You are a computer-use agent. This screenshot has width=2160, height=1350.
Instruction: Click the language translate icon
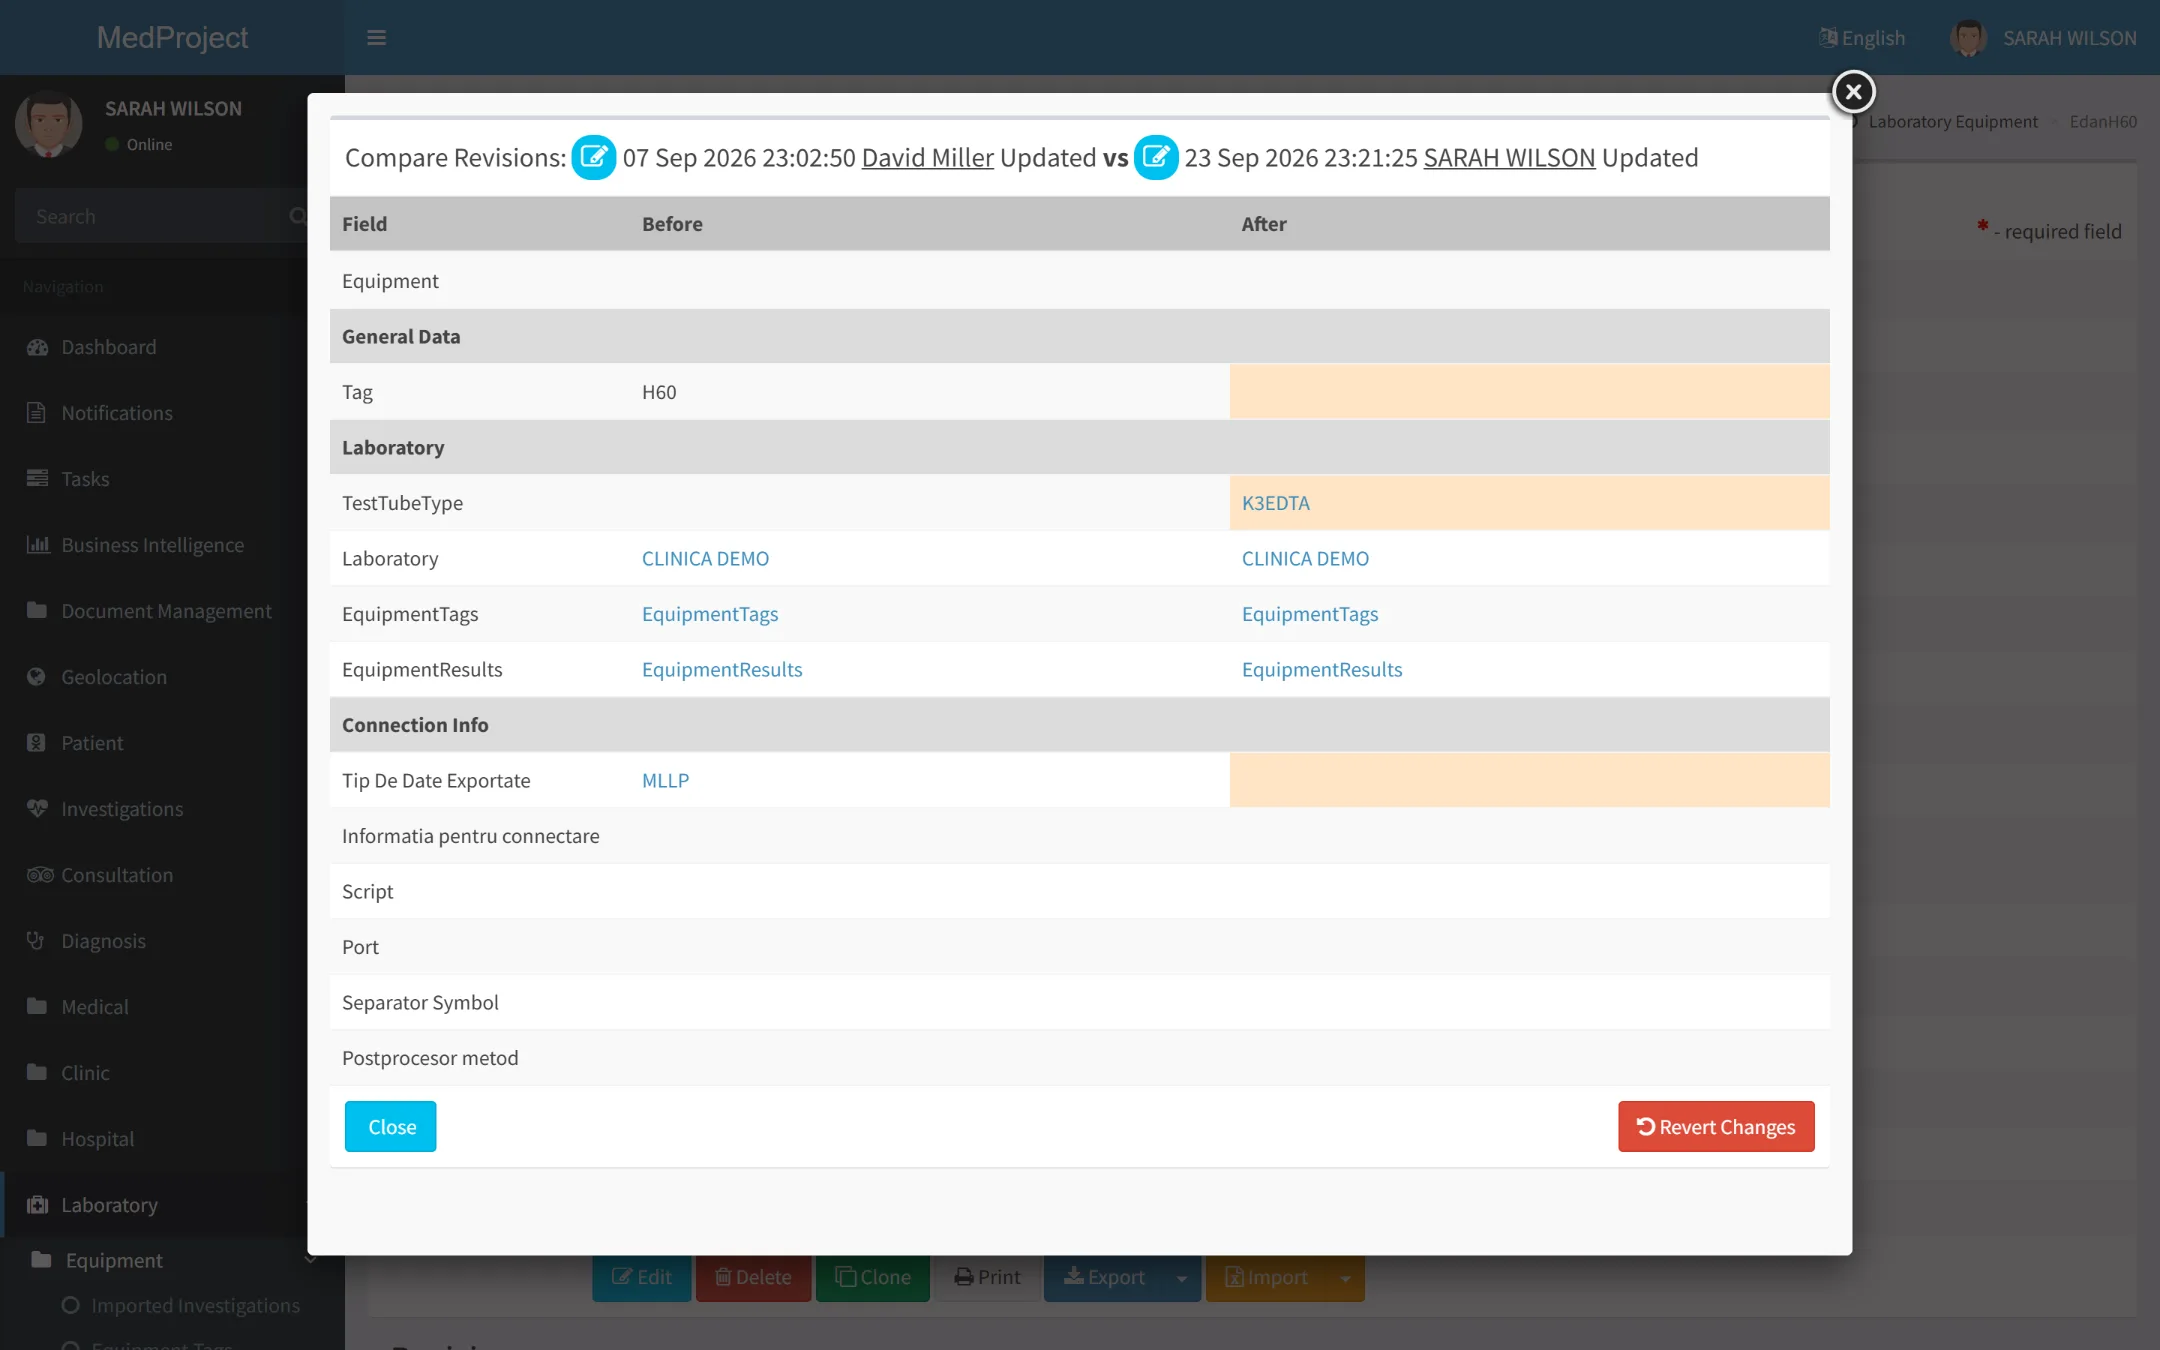click(1828, 38)
